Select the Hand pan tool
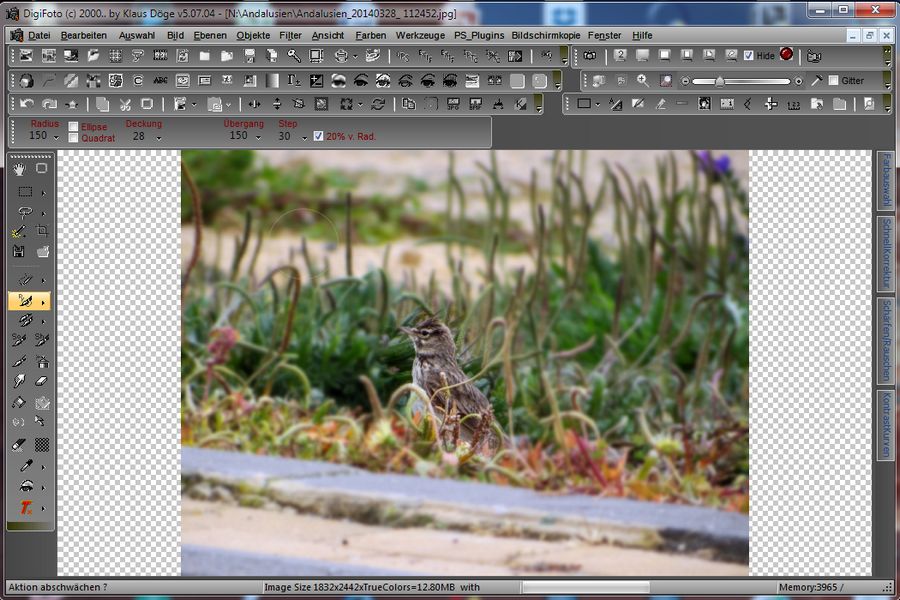This screenshot has width=900, height=600. tap(20, 169)
